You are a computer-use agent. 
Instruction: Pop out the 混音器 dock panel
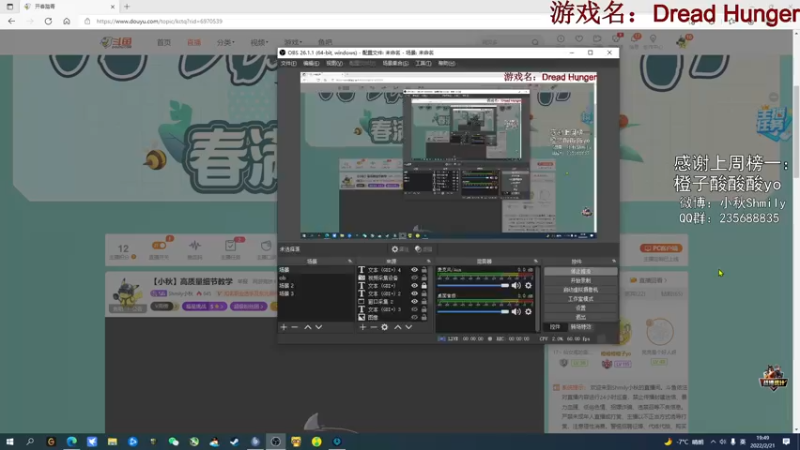(x=535, y=261)
